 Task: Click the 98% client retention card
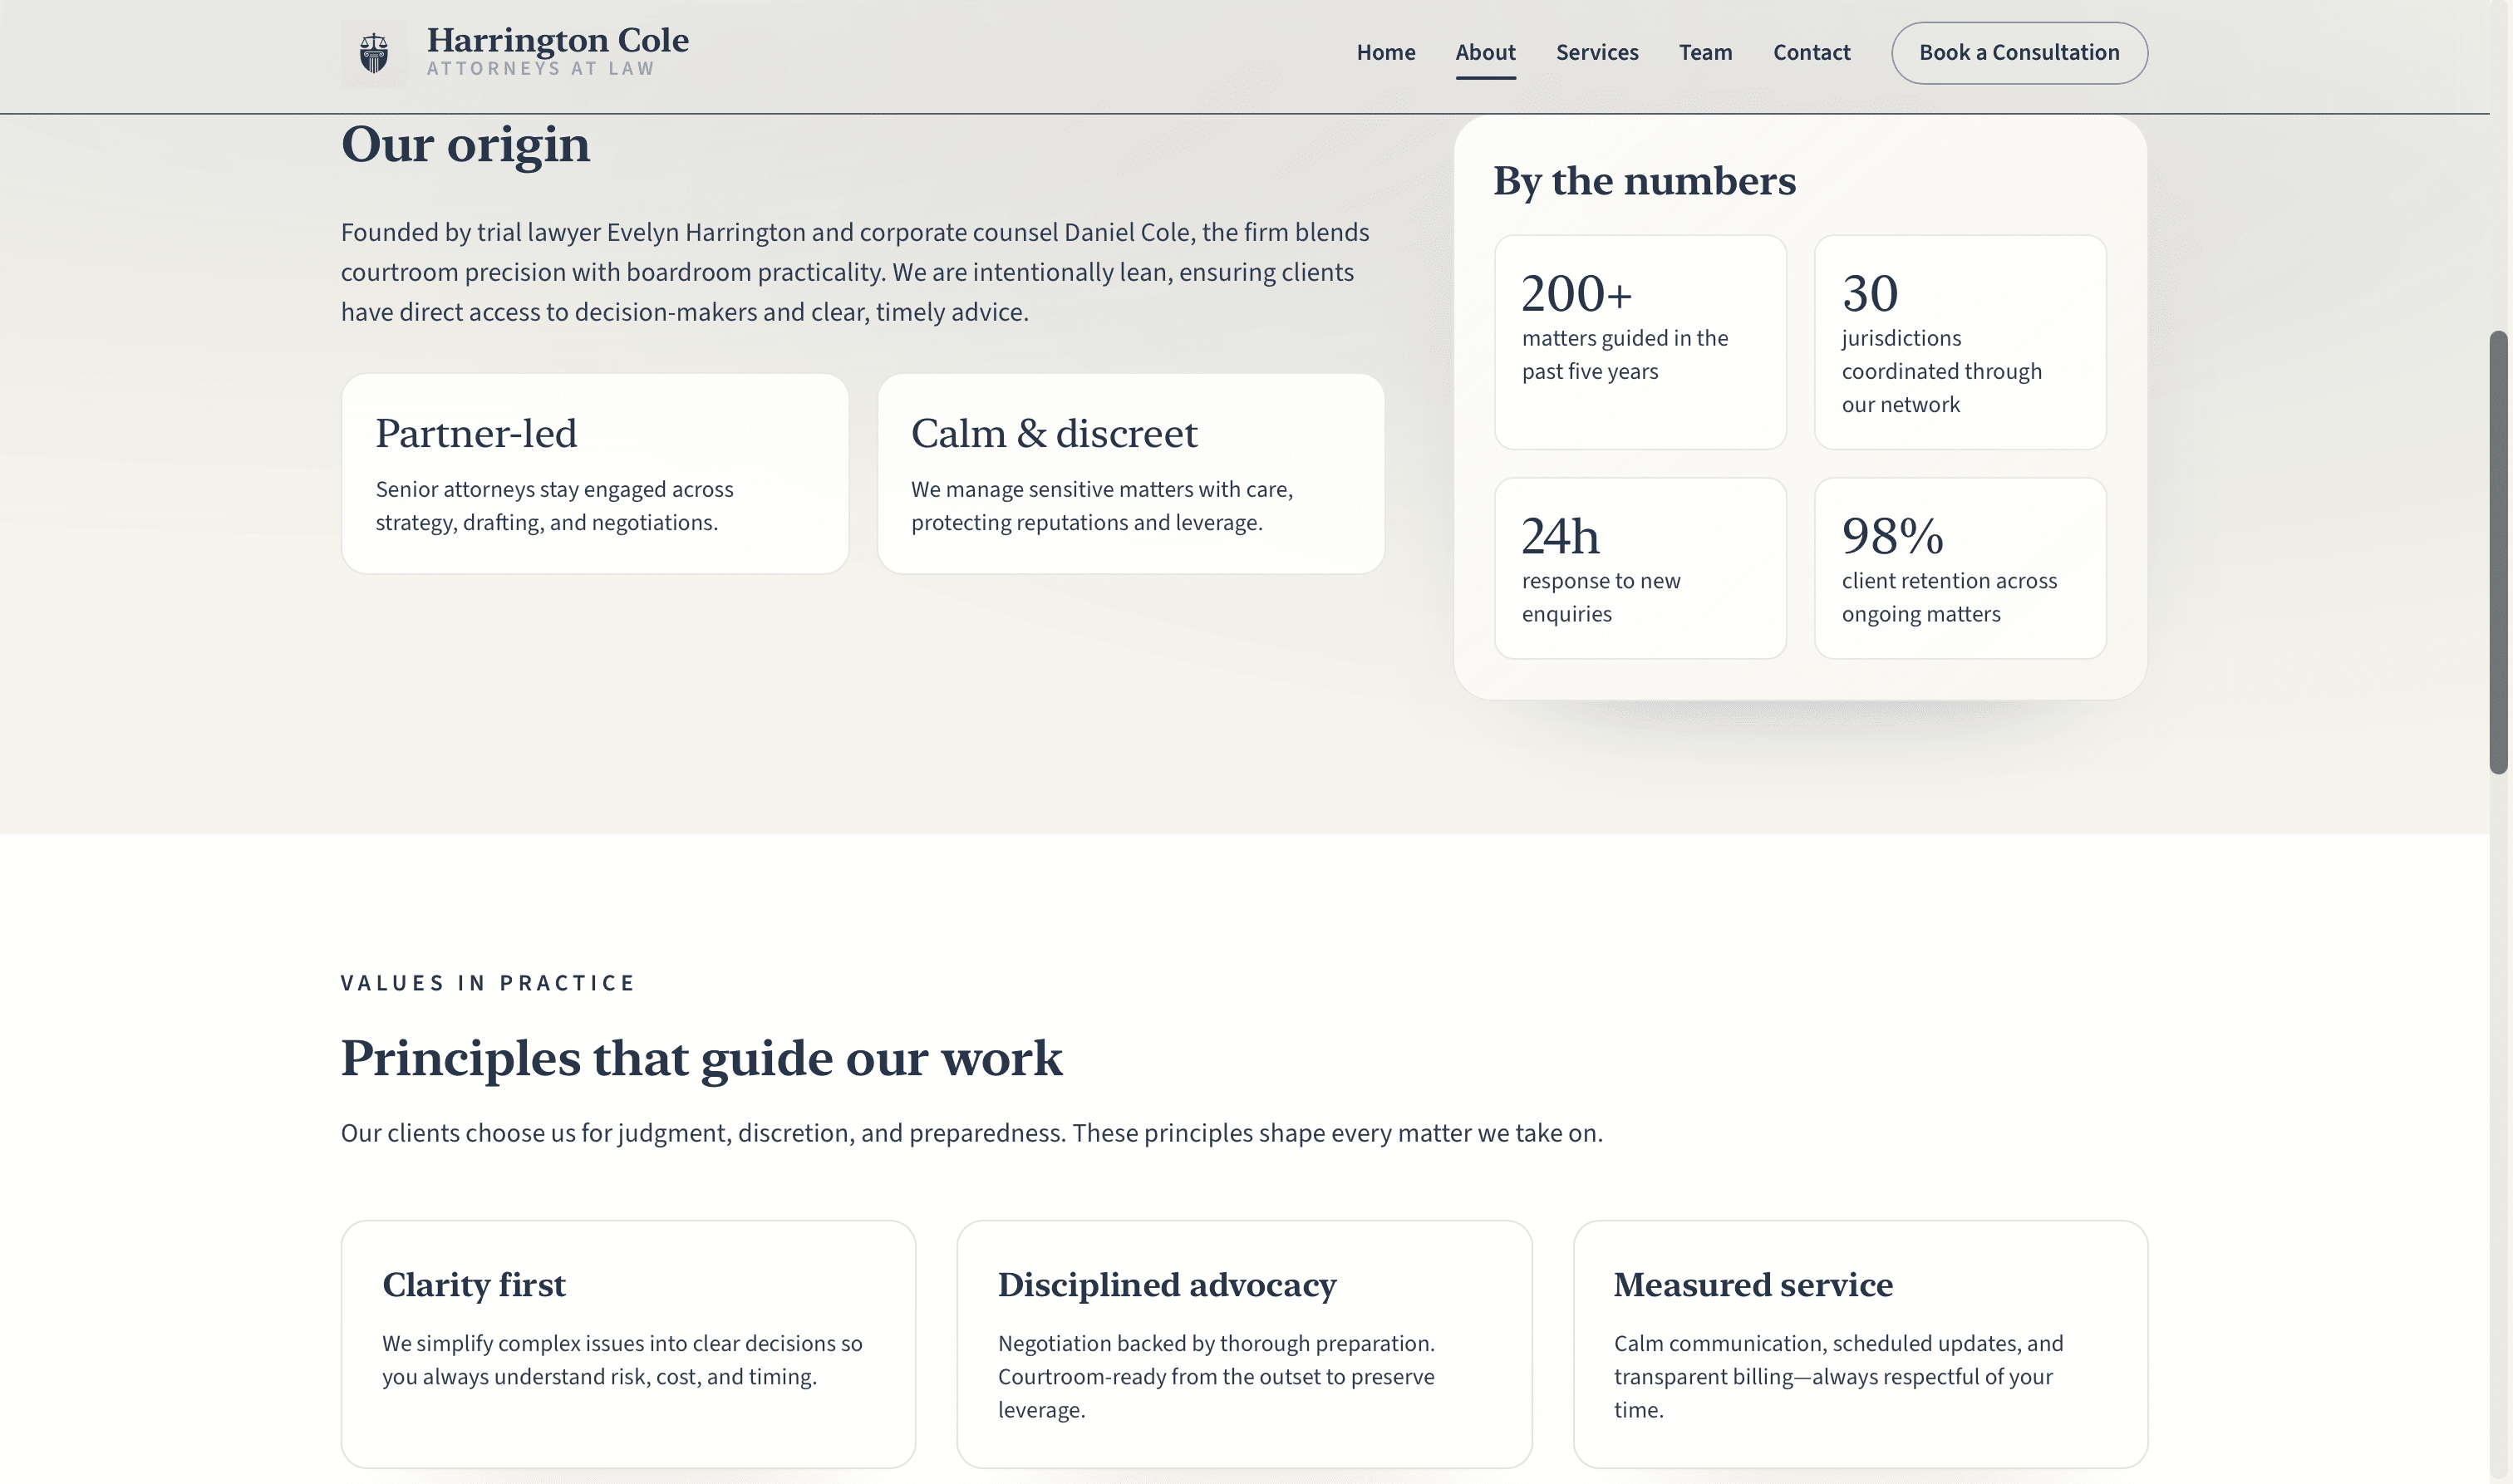coord(1959,567)
